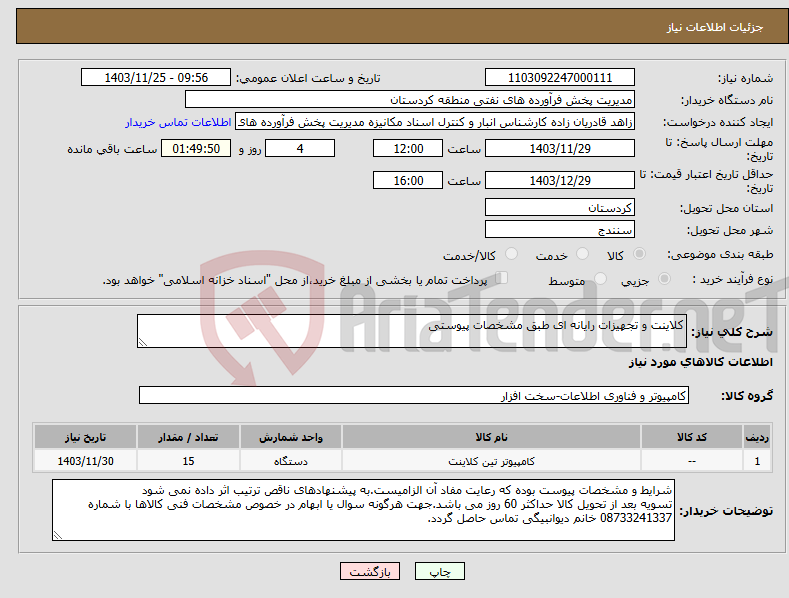This screenshot has height=598, width=789.
Task: Click the شماره نیاز field 1103092247000111
Action: (560, 78)
